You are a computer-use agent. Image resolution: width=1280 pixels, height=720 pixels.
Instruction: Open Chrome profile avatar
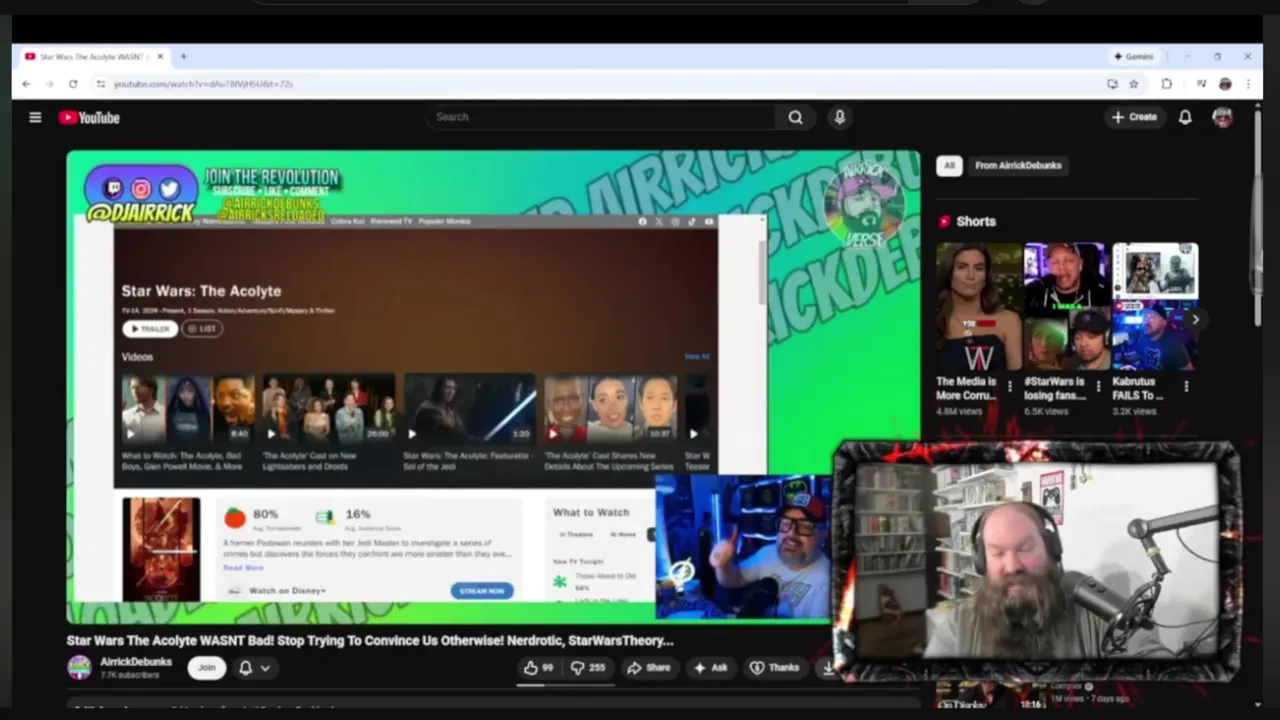point(1225,84)
